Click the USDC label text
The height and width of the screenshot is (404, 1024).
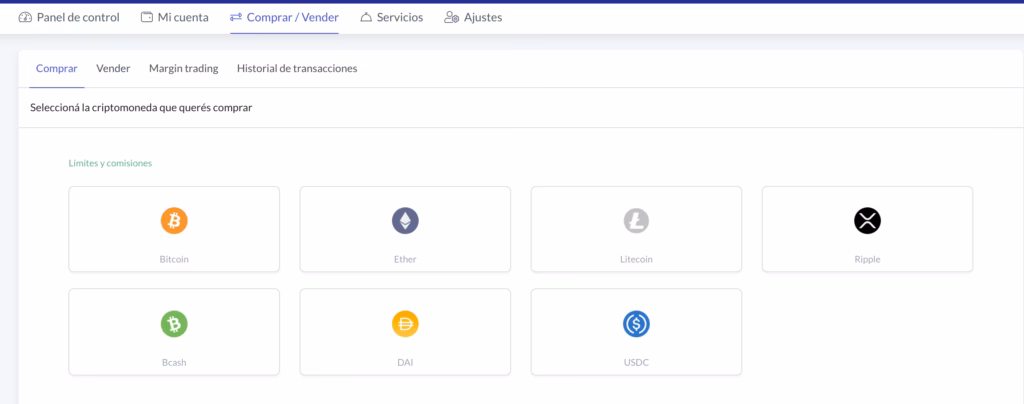click(636, 362)
